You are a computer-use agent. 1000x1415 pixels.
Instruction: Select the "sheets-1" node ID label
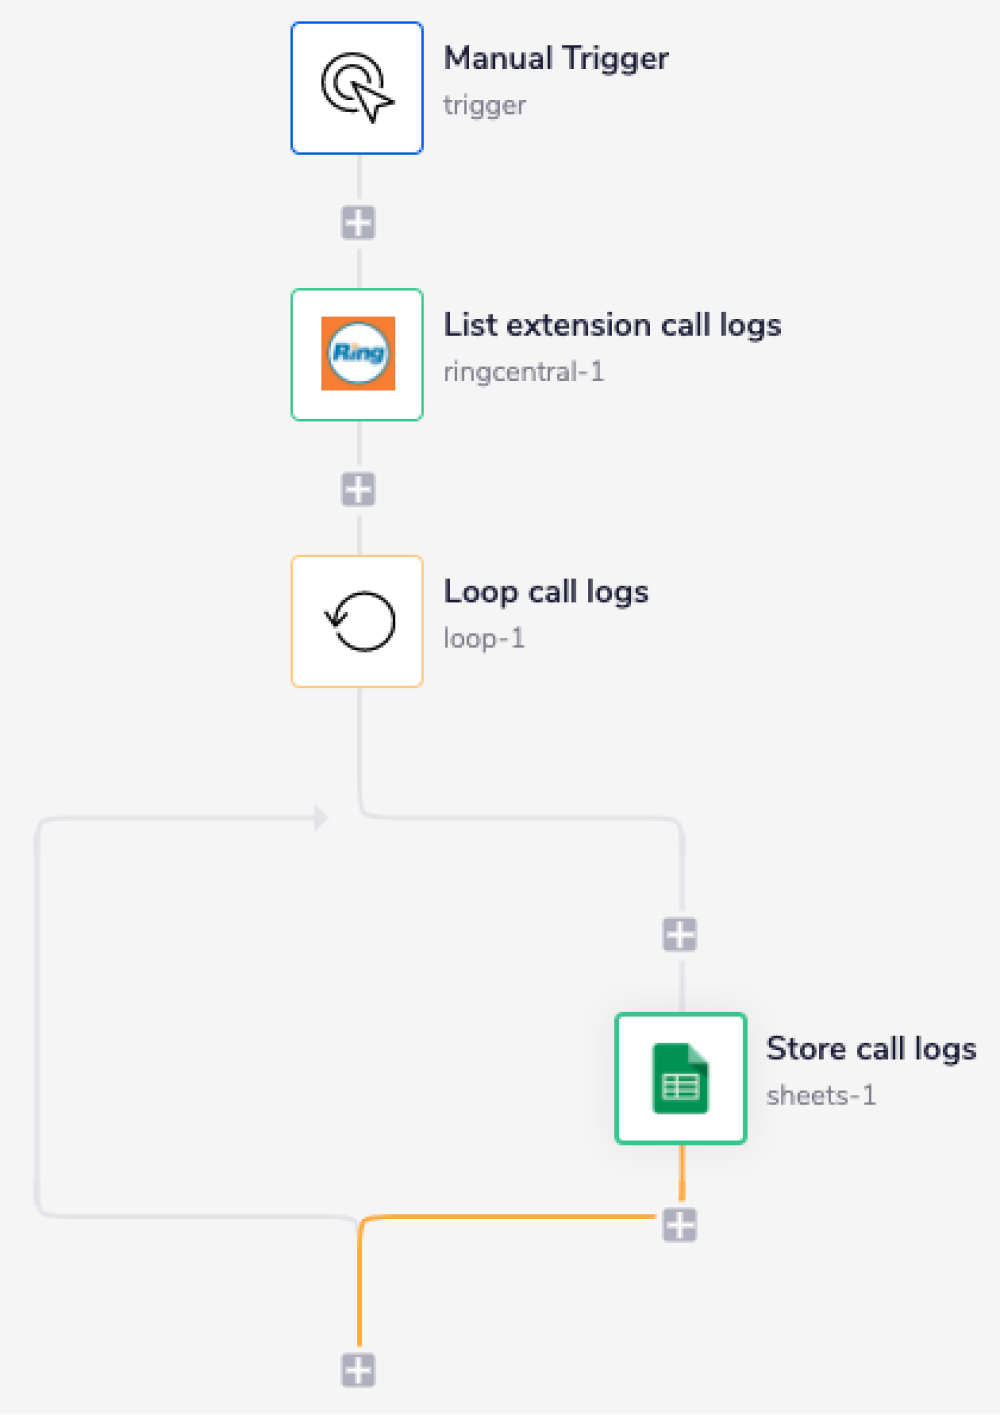pyautogui.click(x=821, y=1096)
